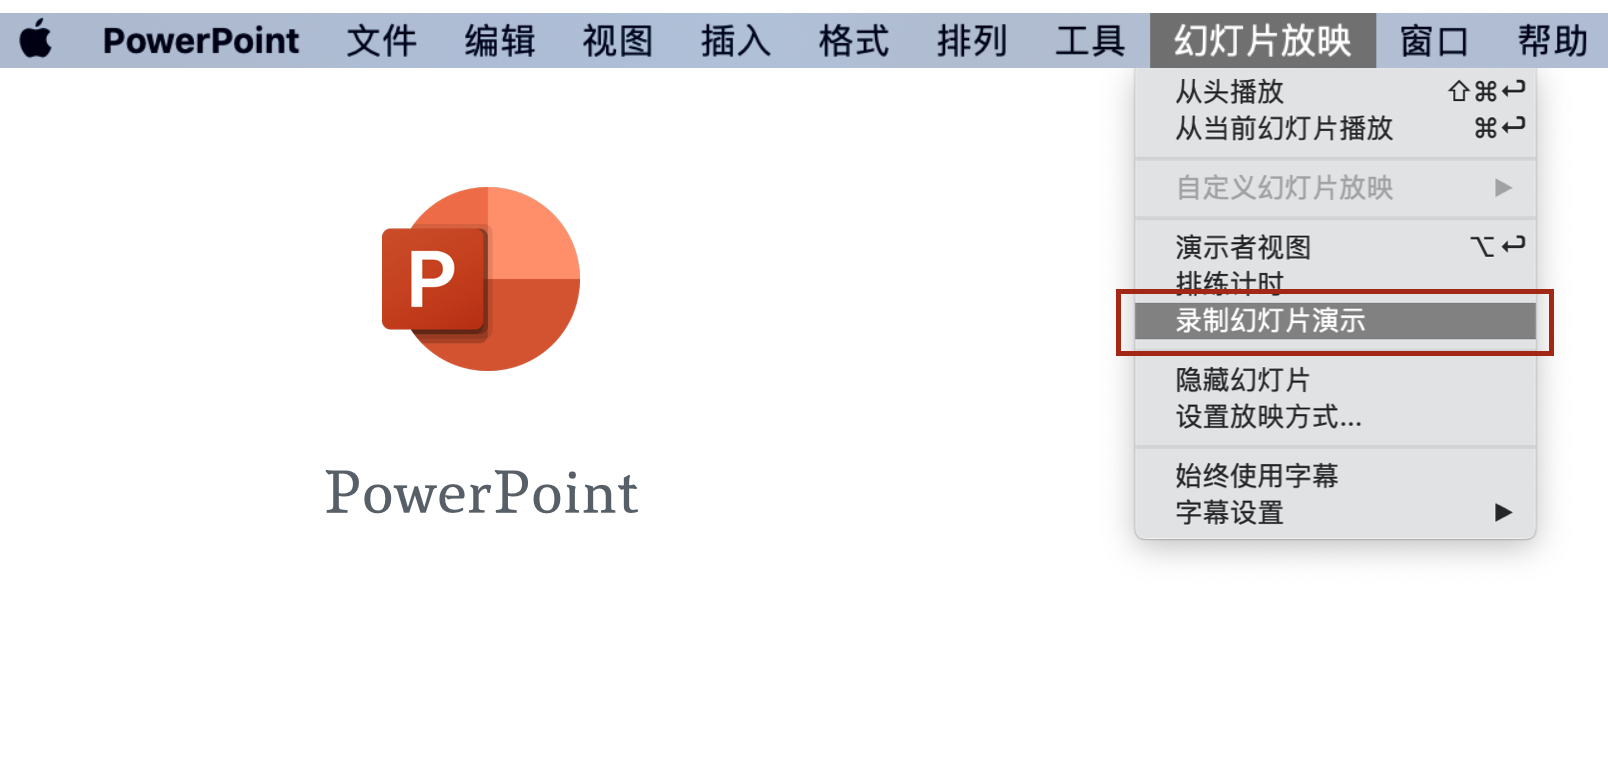Open the 排列 menu

pos(972,41)
